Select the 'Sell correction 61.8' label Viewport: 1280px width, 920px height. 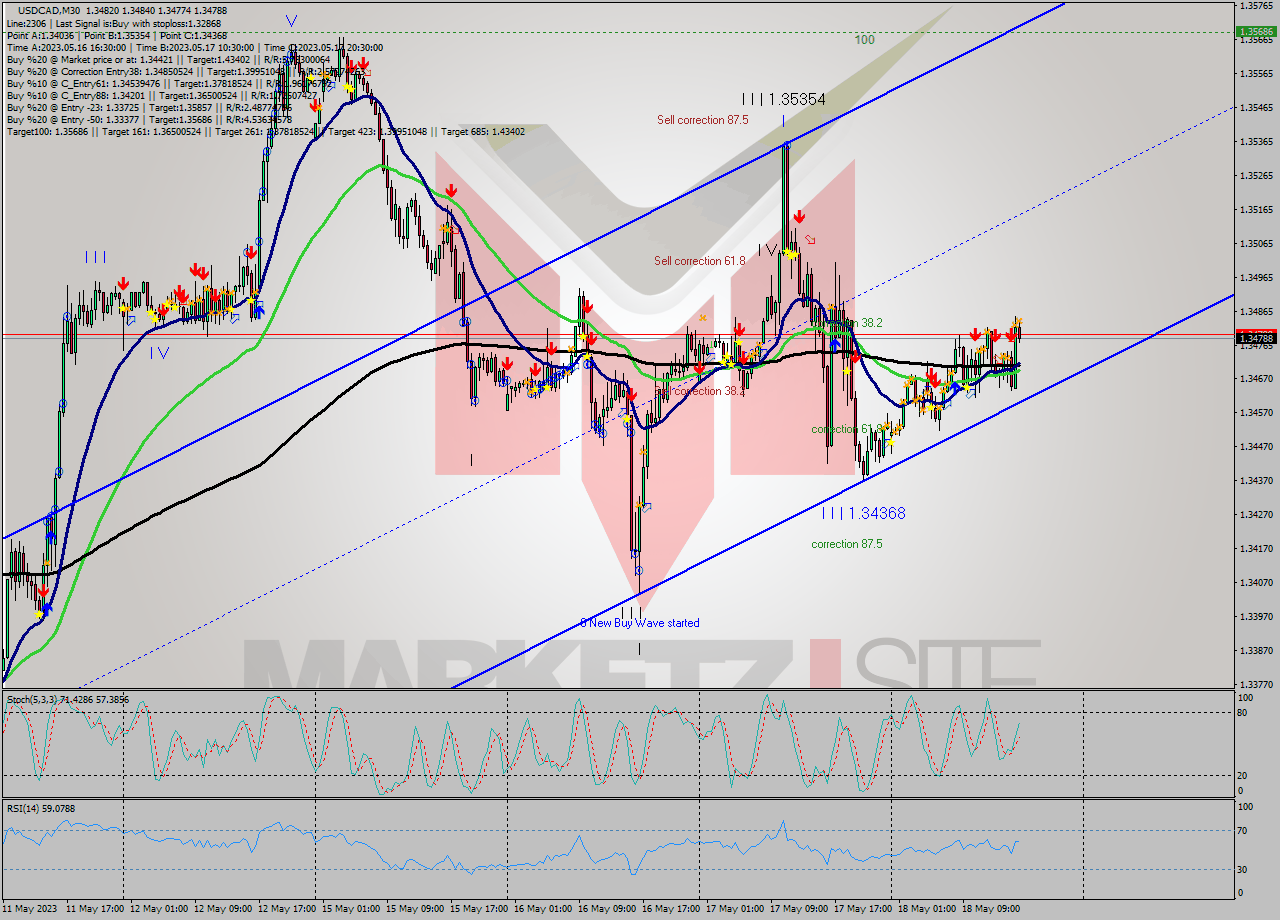[700, 261]
